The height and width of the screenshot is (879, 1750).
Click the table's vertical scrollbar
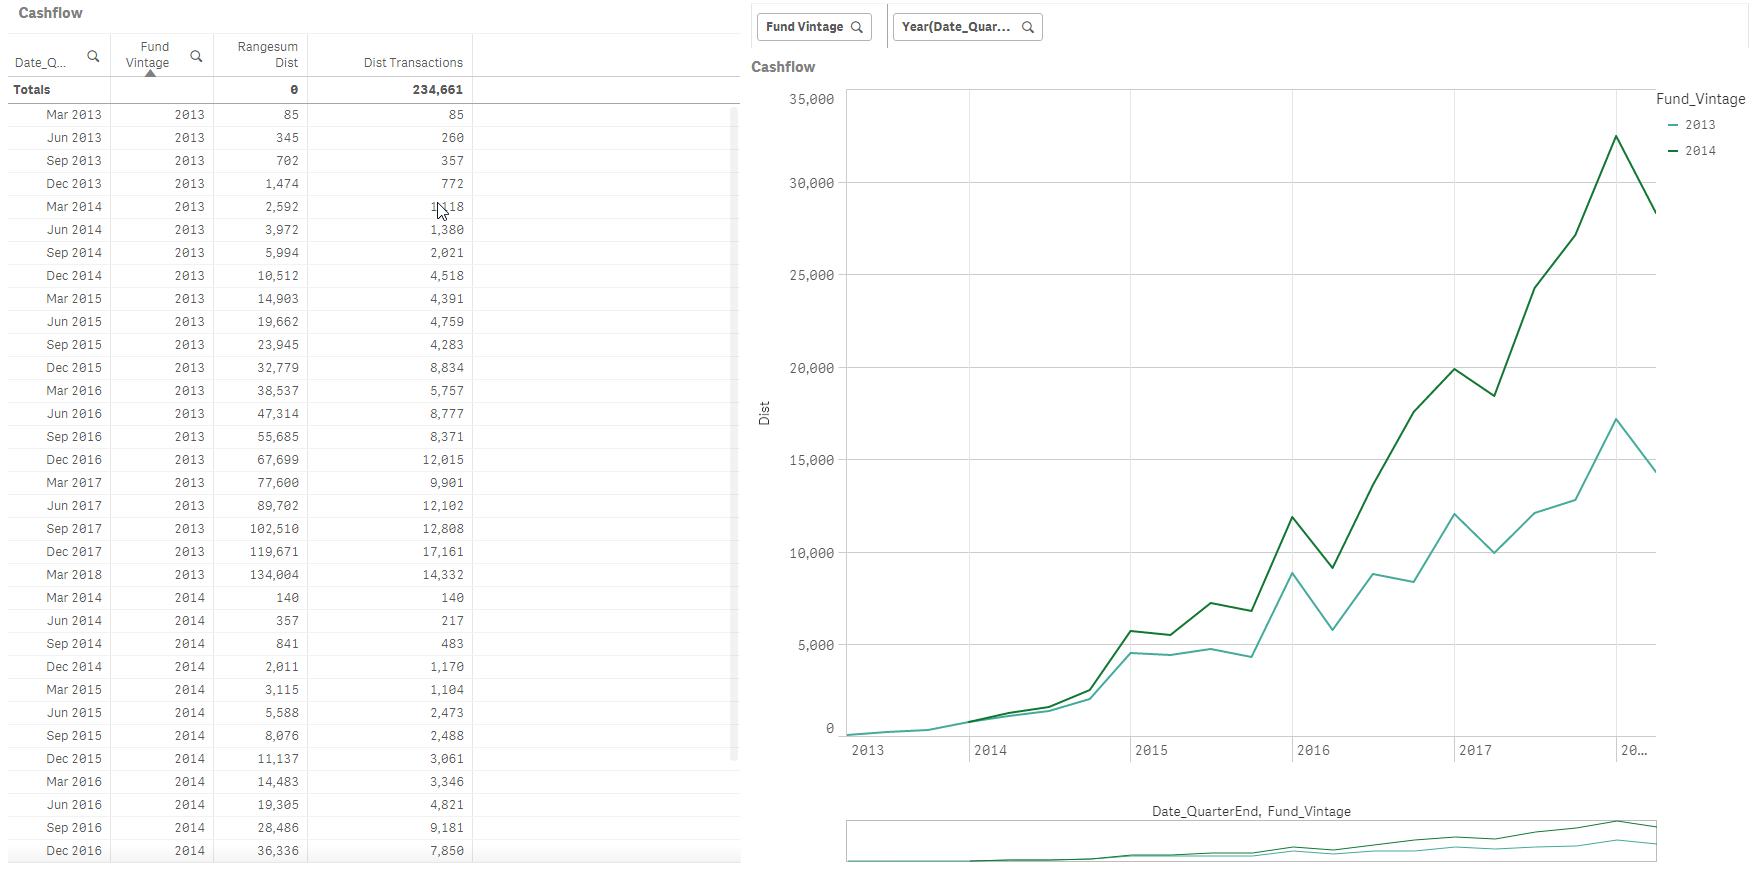(734, 433)
